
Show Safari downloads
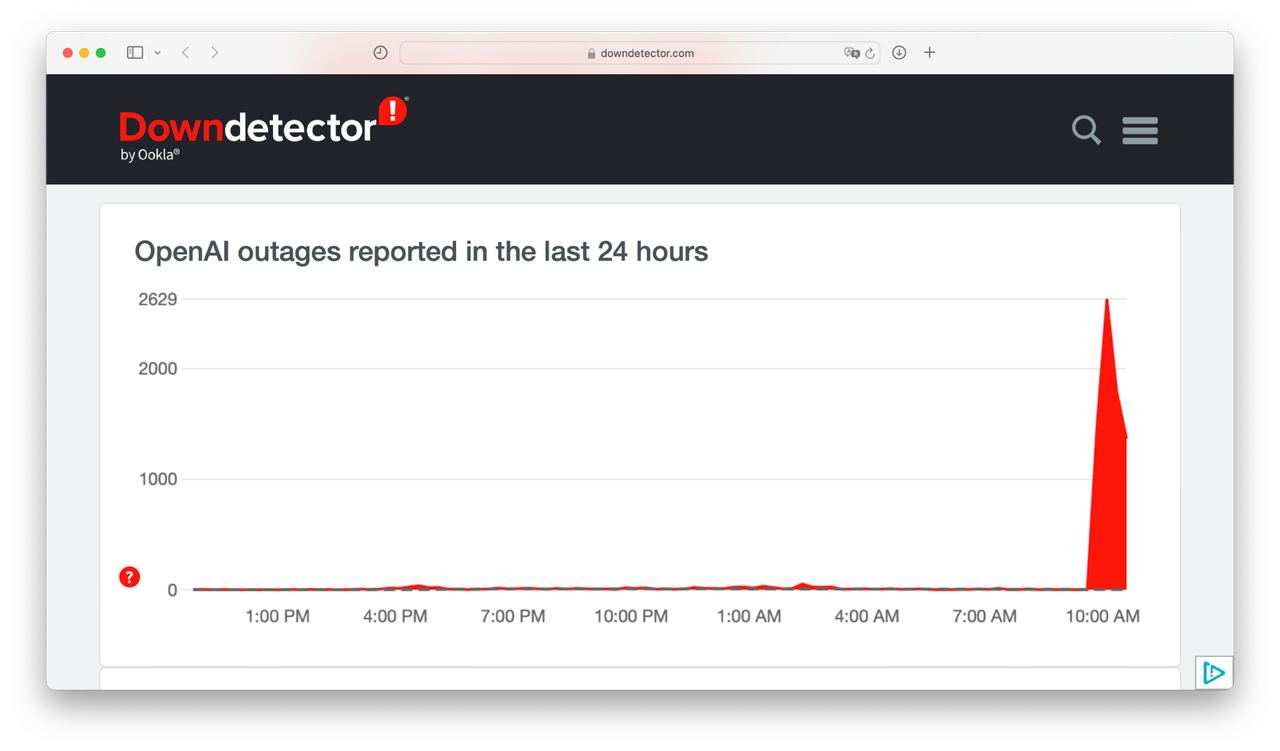[899, 53]
